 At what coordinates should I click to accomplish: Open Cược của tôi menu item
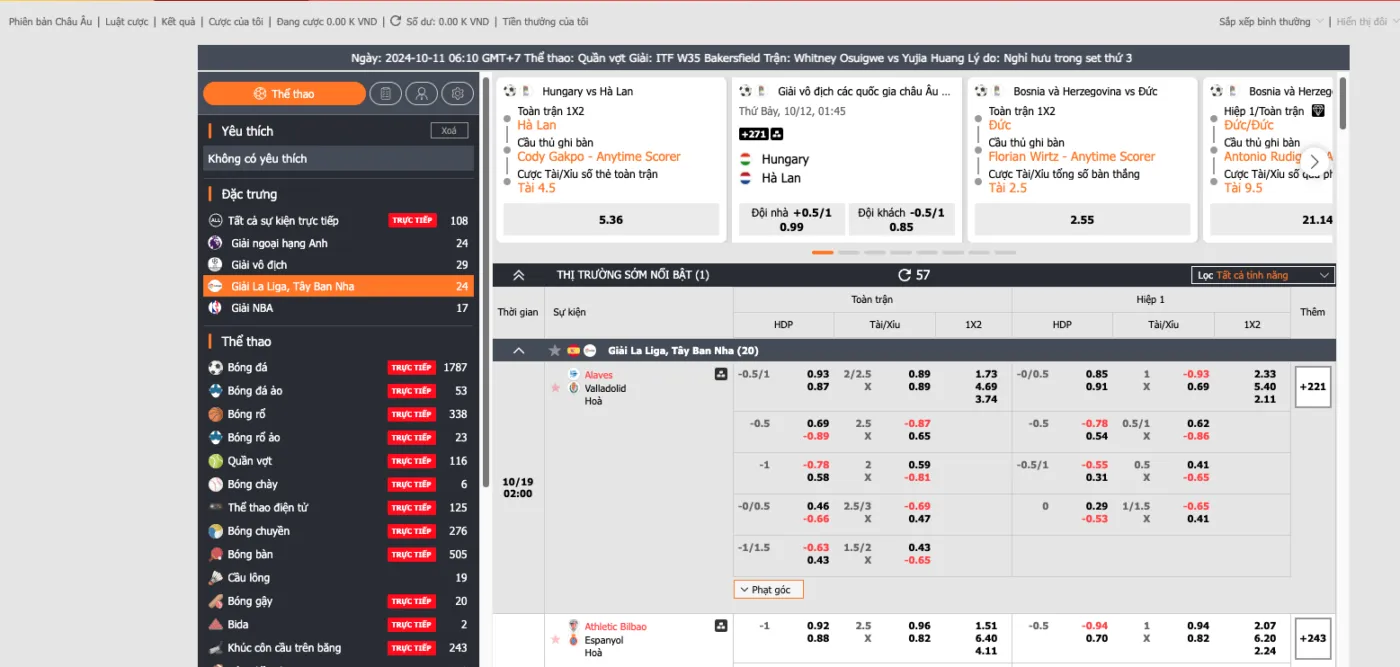[x=236, y=21]
